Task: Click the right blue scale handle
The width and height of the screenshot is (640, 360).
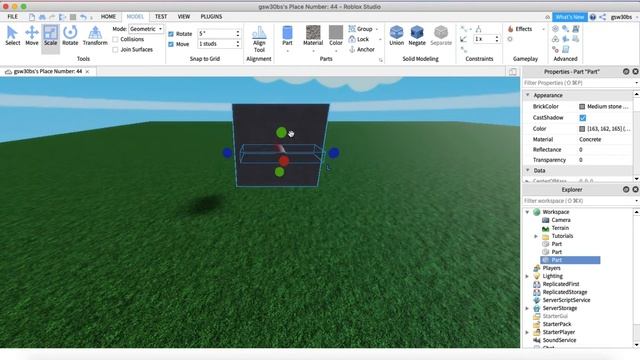Action: pyautogui.click(x=334, y=153)
